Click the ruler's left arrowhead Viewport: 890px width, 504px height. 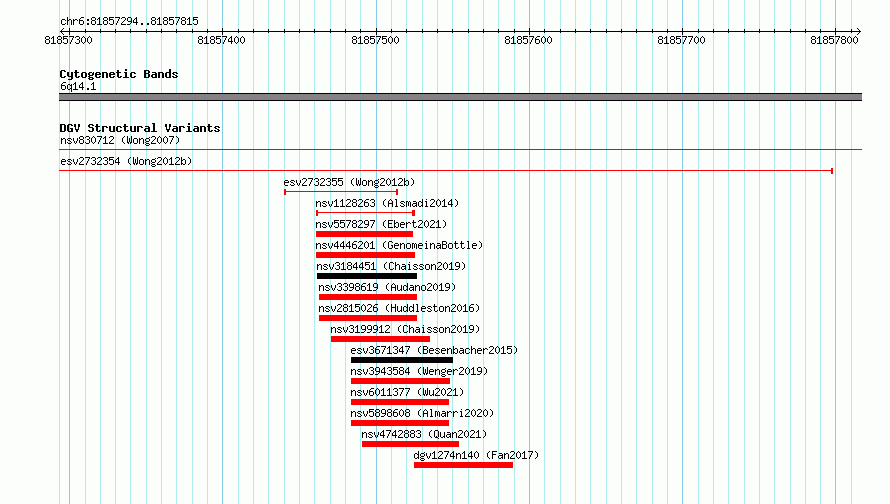[x=63, y=31]
